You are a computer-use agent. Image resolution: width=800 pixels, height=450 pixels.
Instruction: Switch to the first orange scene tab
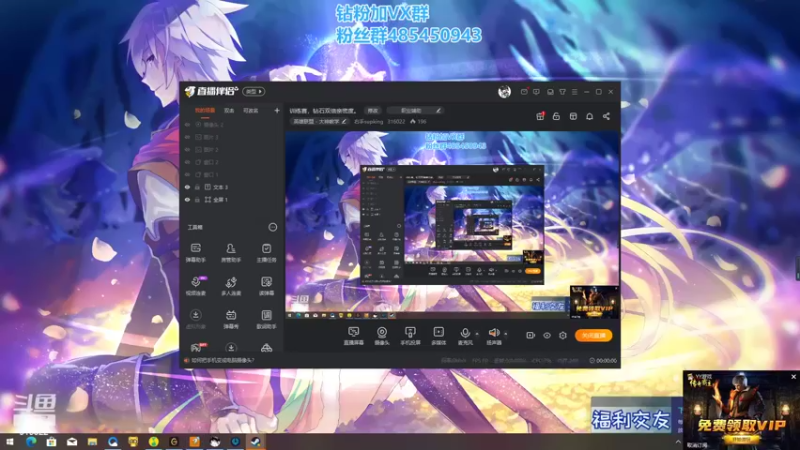(205, 110)
